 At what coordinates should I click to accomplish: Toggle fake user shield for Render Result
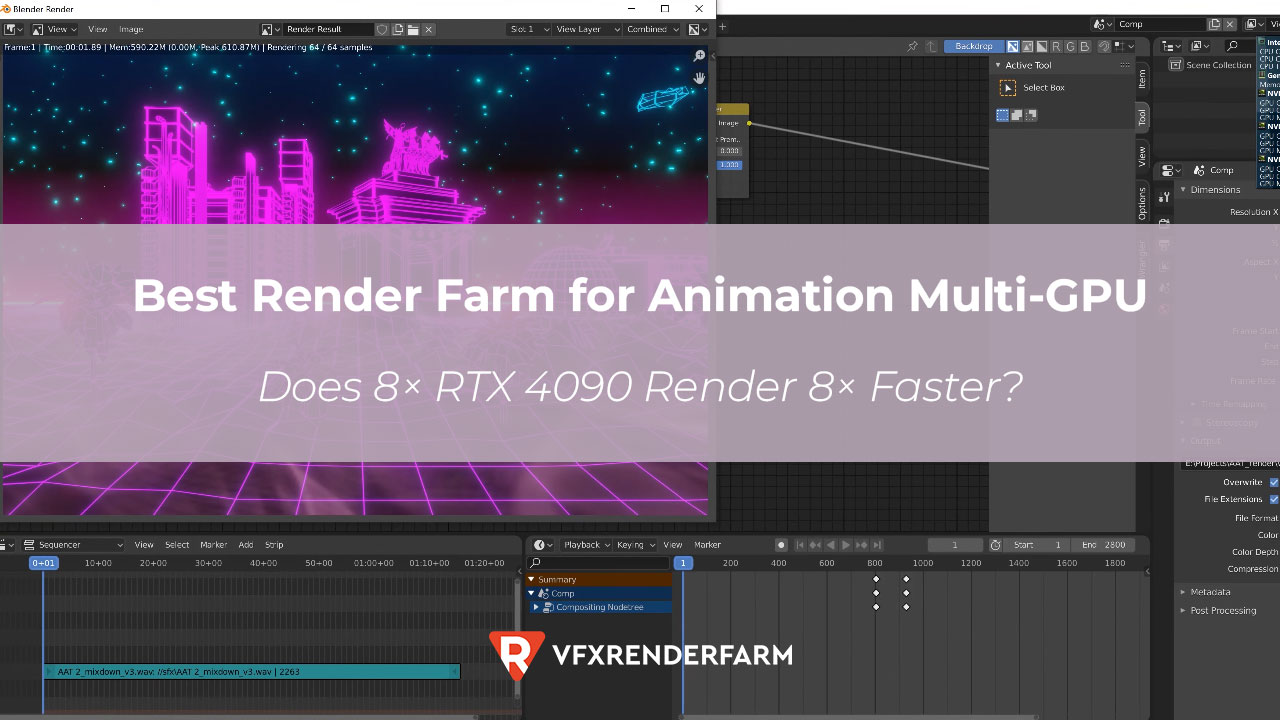coord(382,30)
